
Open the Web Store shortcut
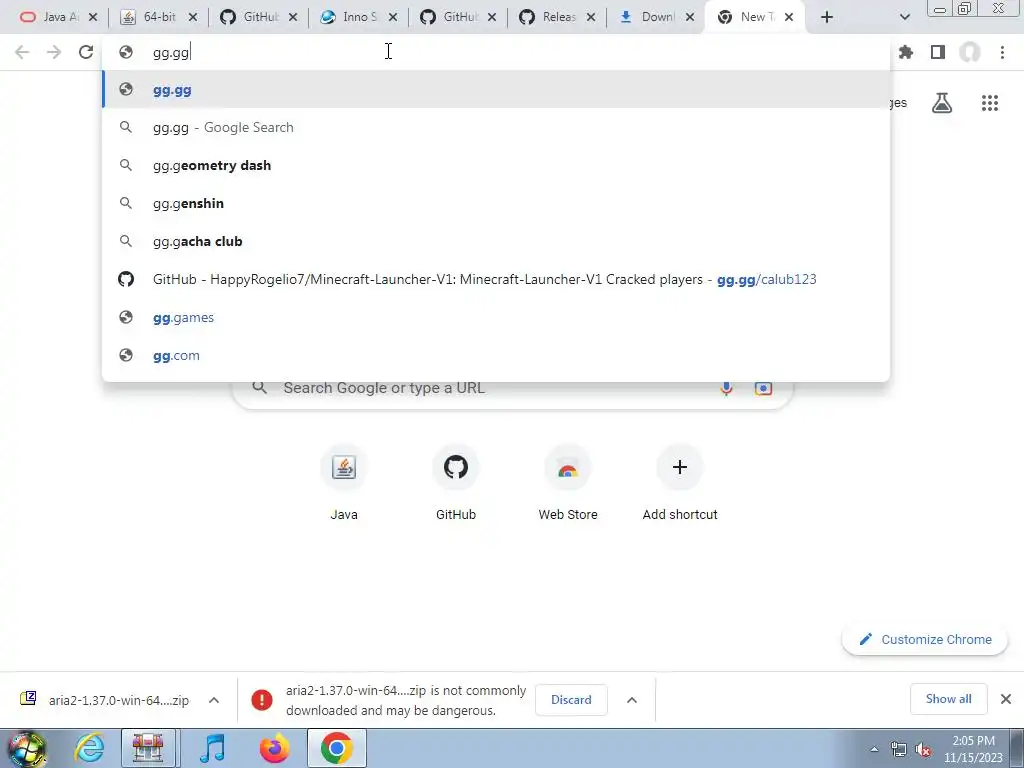point(568,483)
